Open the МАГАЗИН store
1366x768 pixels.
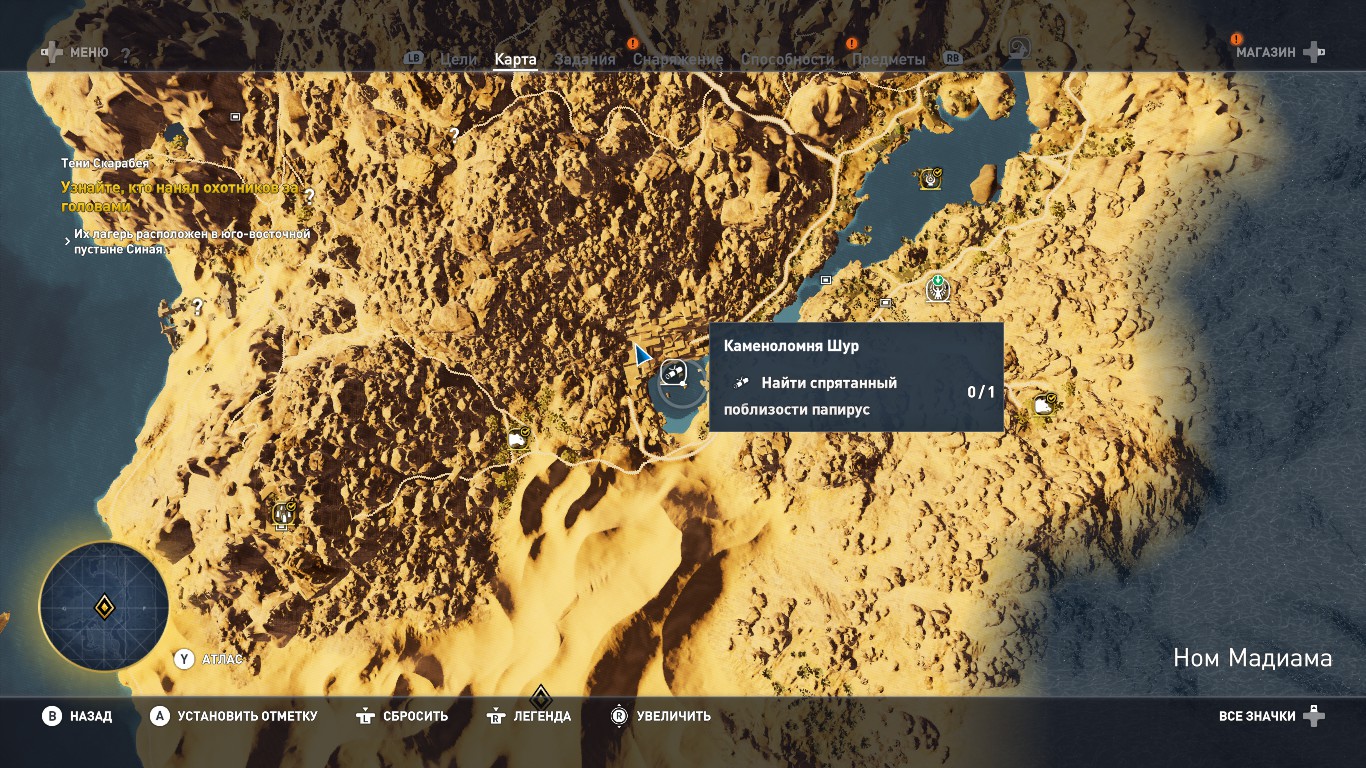(x=1265, y=52)
